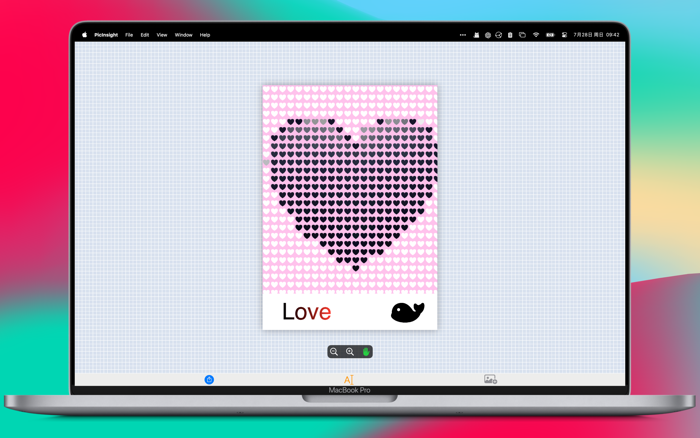Click the blue share/export icon

click(209, 380)
